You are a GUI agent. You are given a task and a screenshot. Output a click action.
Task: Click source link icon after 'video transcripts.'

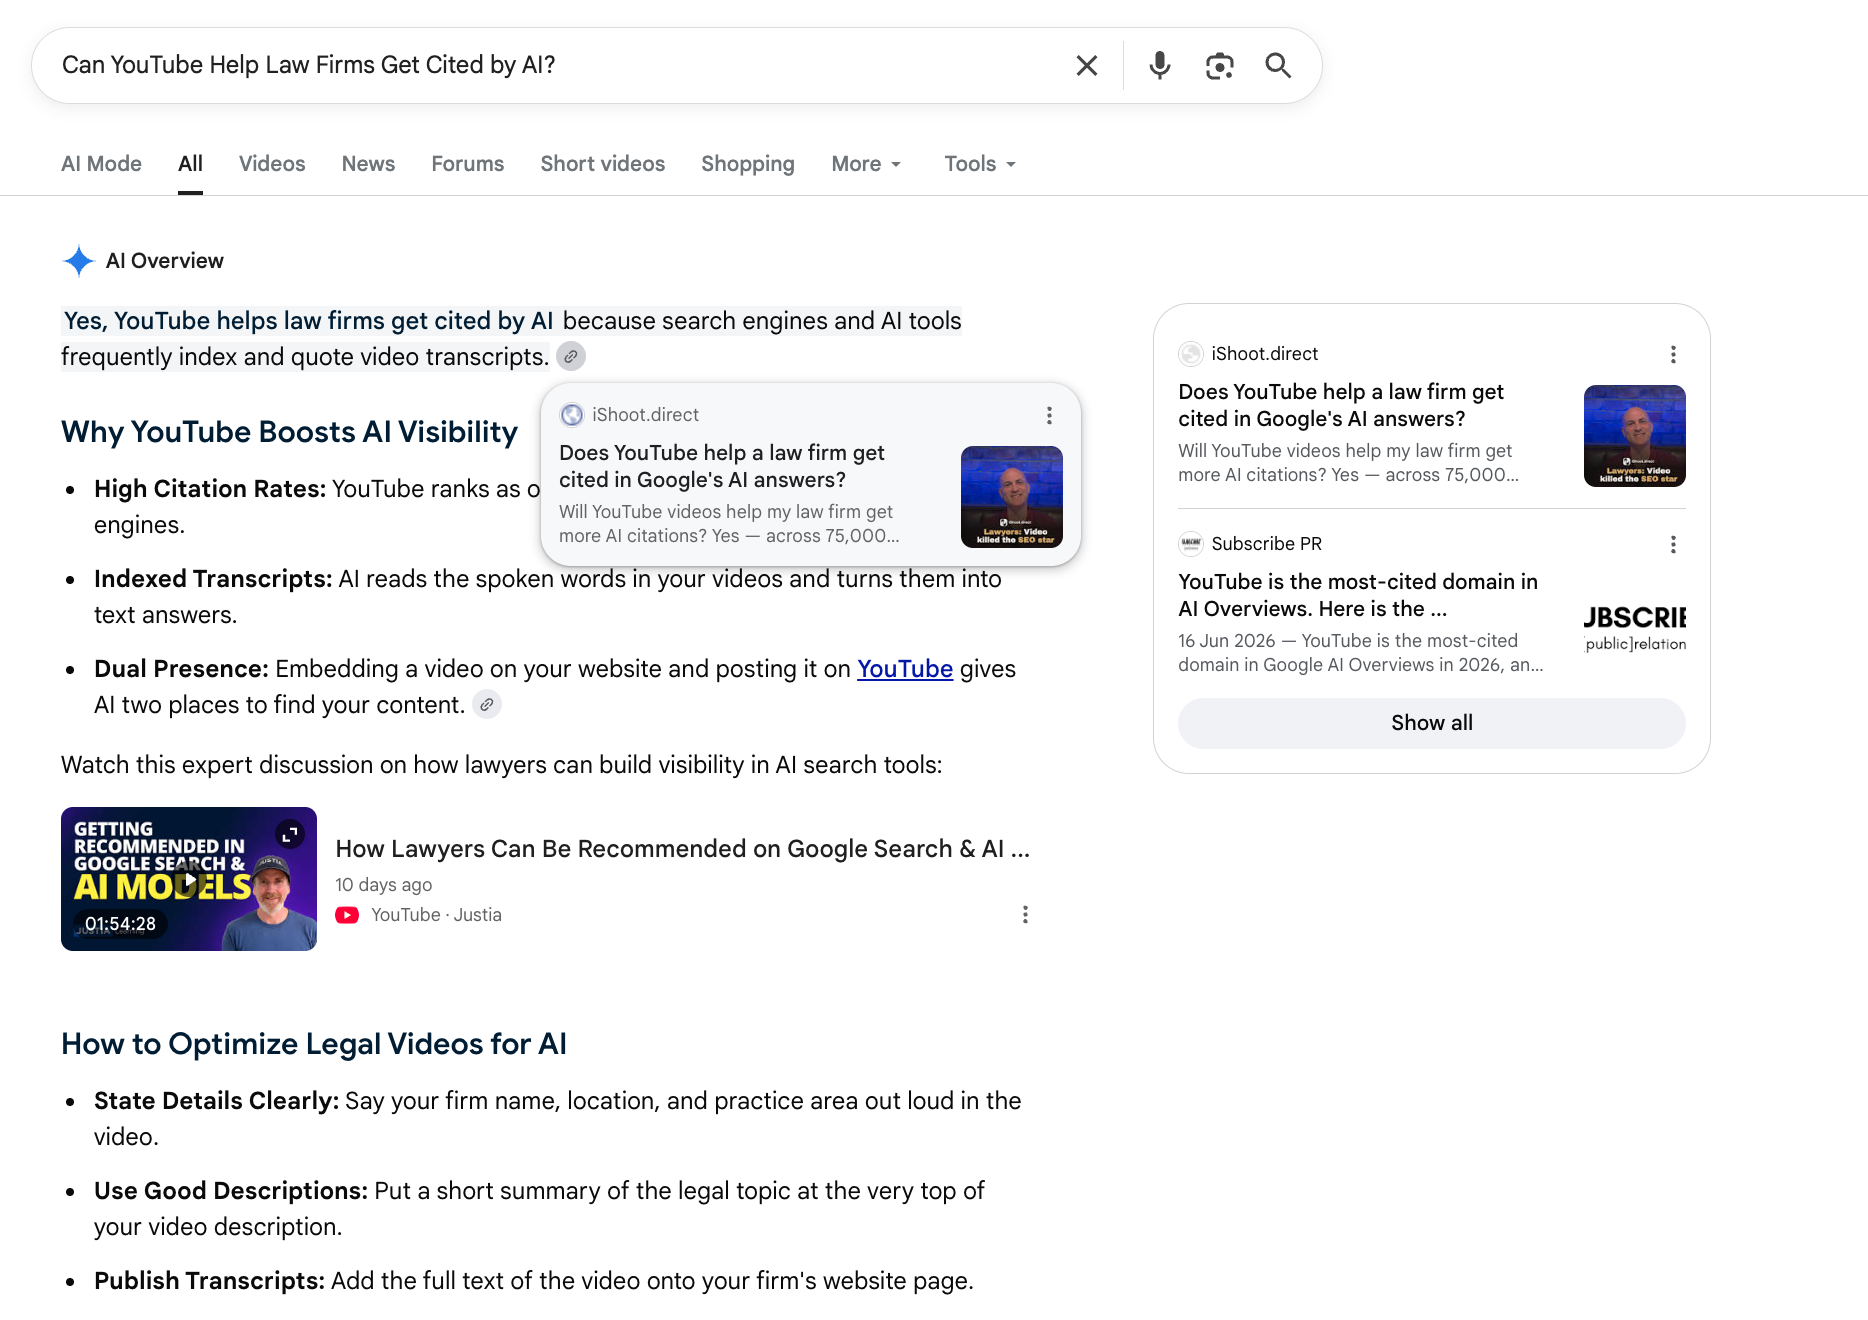click(571, 357)
